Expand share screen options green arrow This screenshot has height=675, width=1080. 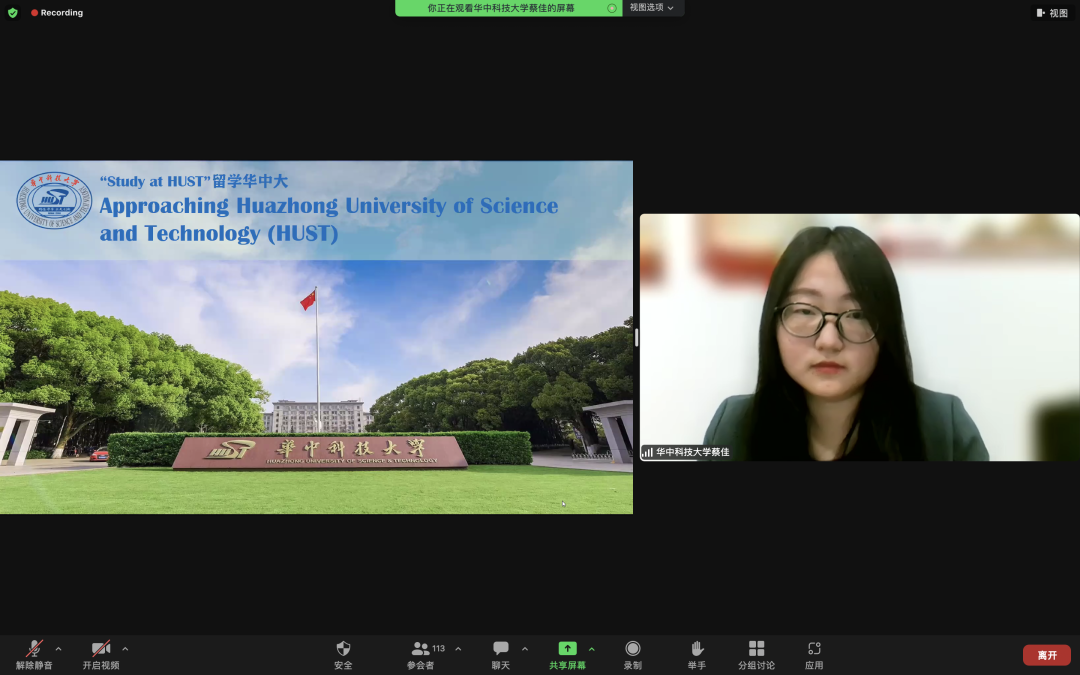click(x=592, y=649)
